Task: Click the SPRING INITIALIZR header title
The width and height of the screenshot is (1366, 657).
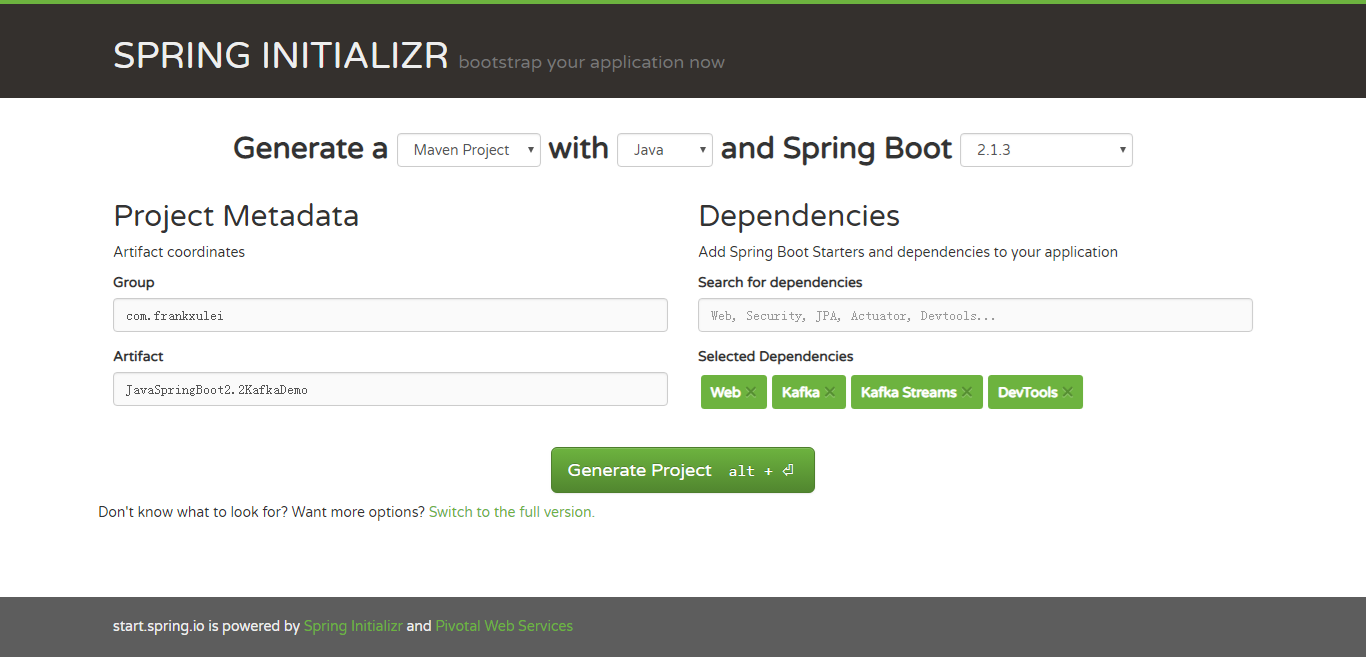Action: [x=281, y=56]
